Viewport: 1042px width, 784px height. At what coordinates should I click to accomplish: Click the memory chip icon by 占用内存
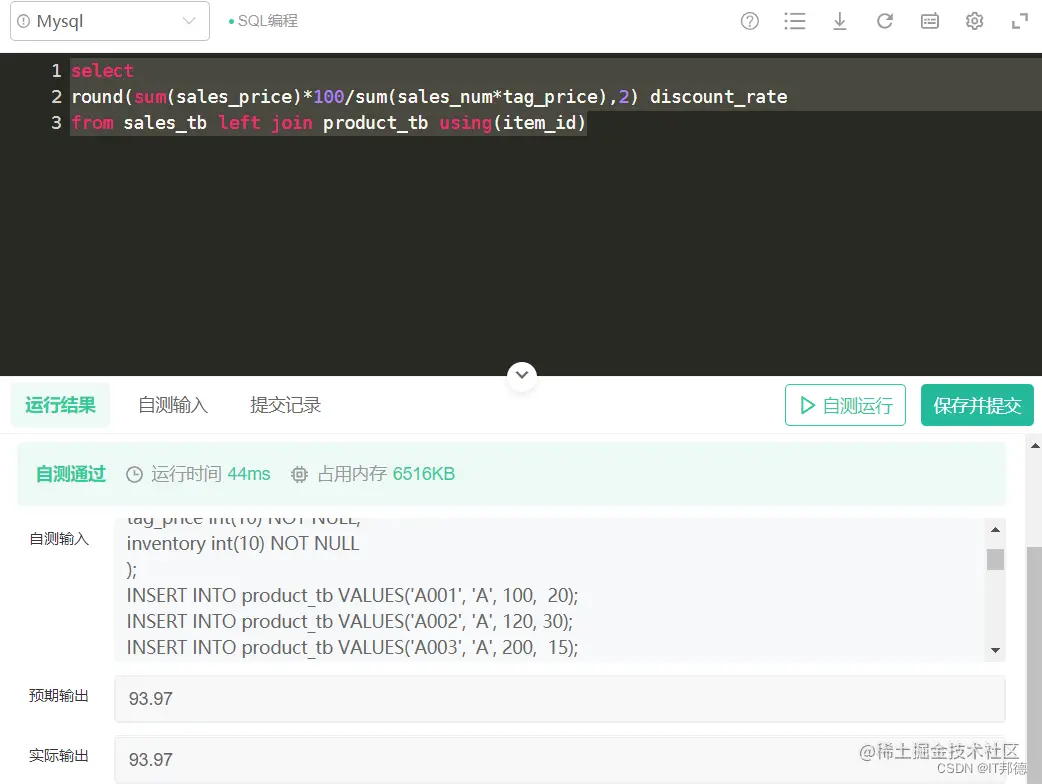[x=300, y=474]
